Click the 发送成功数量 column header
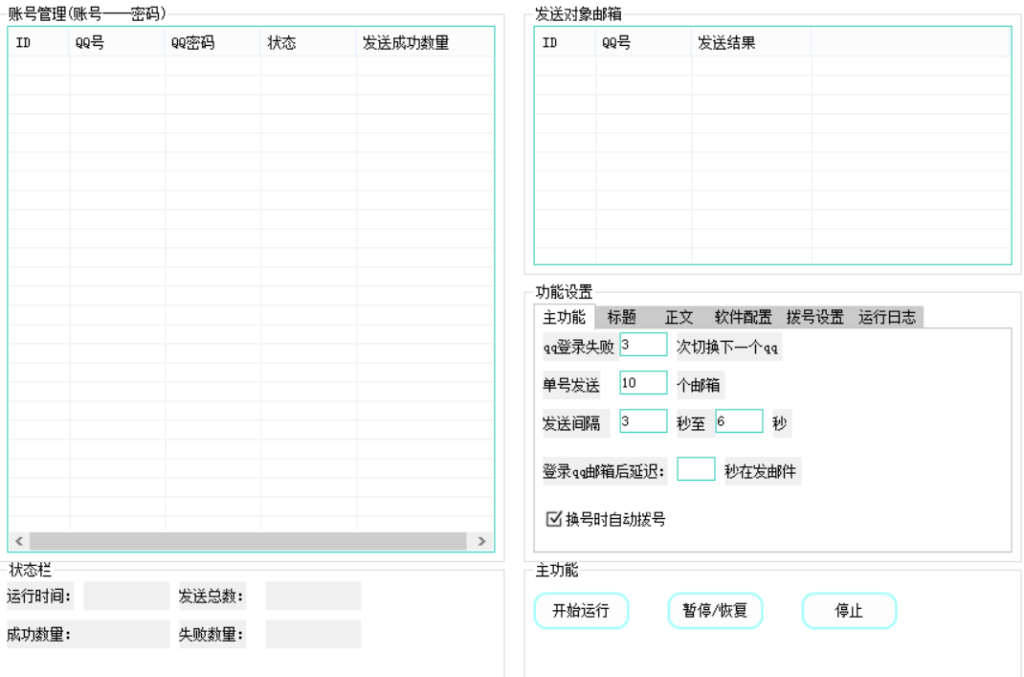The width and height of the screenshot is (1024, 677). coord(407,43)
